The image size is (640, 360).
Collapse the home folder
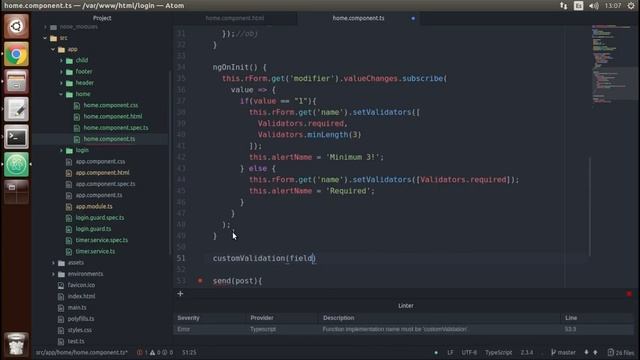coord(62,94)
